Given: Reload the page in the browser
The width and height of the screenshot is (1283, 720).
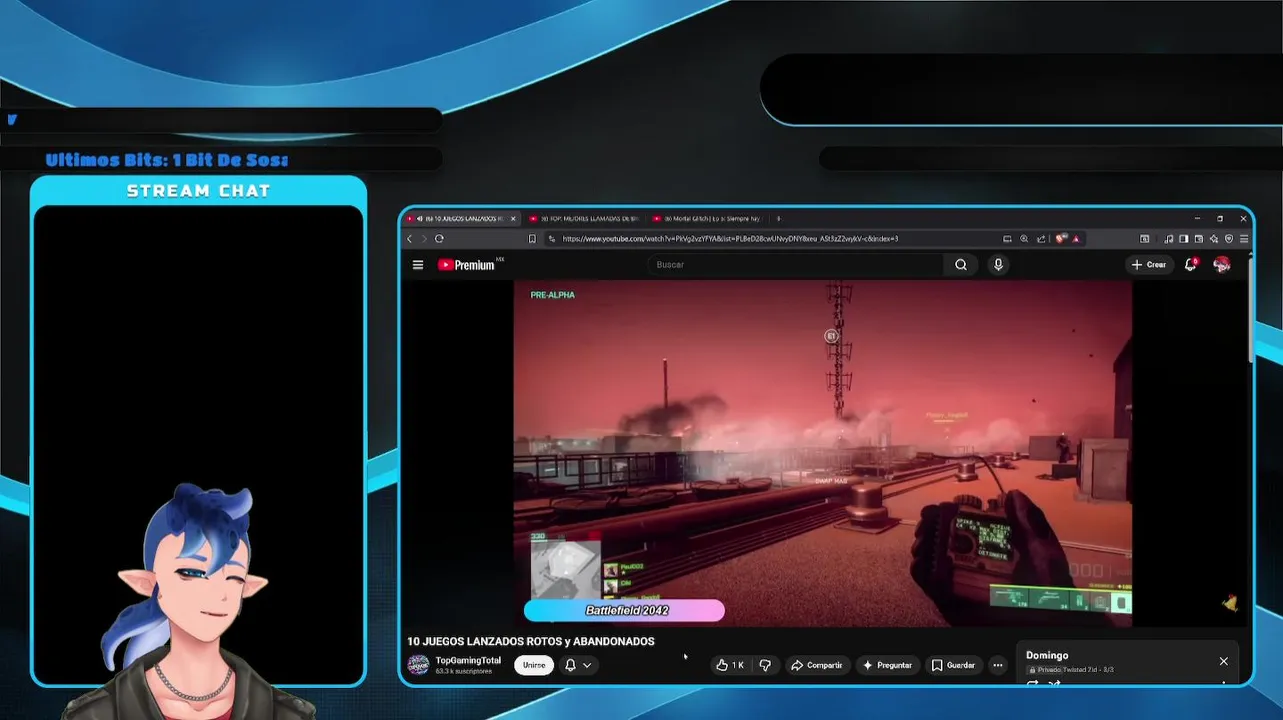Looking at the screenshot, I should click(x=439, y=239).
